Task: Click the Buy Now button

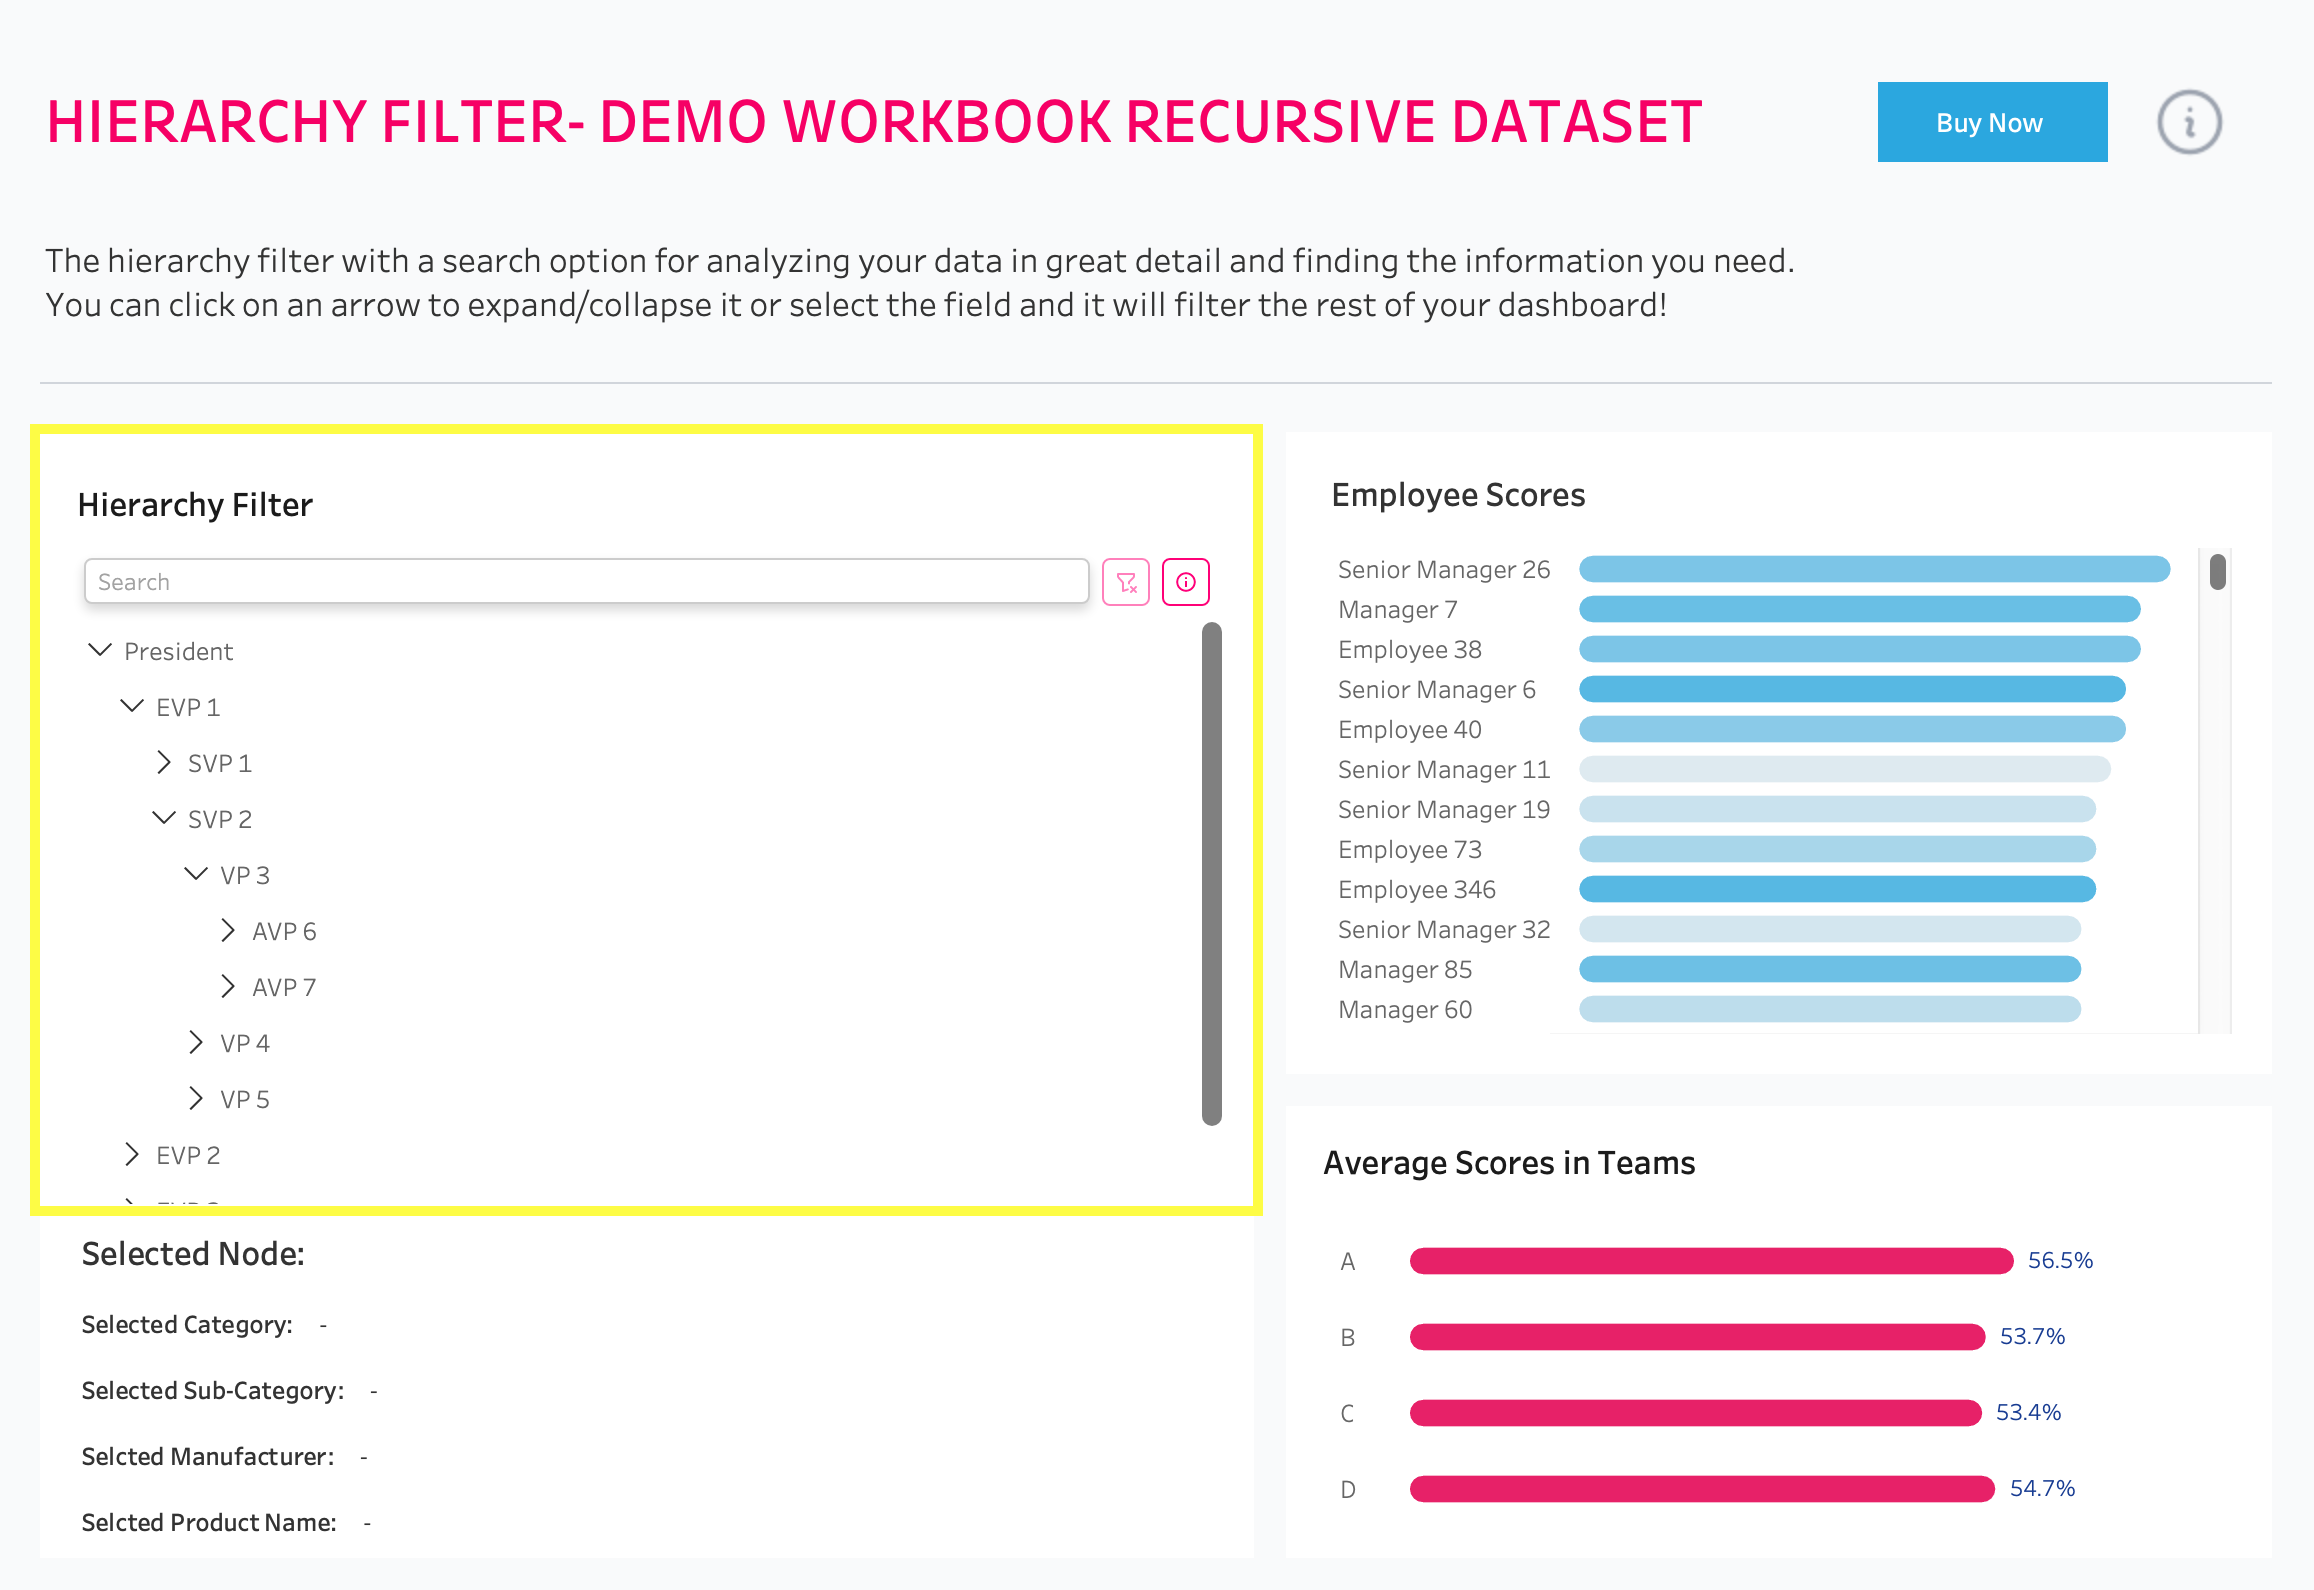Action: (x=1991, y=122)
